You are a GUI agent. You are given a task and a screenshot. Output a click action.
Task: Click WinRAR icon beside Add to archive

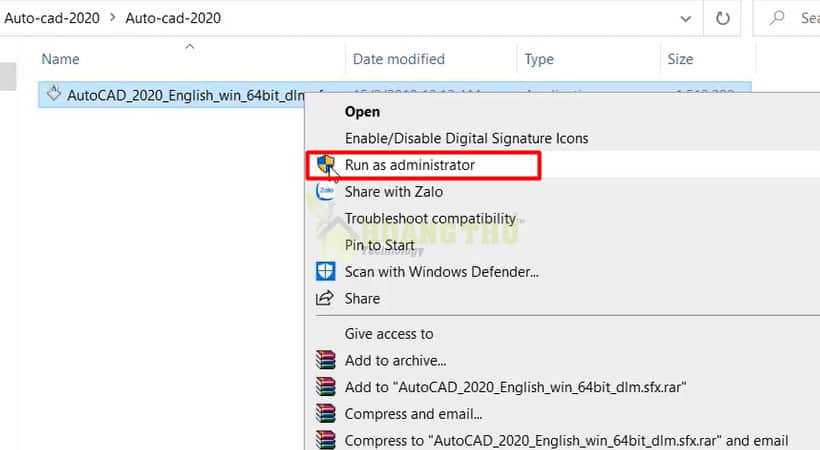click(x=325, y=360)
